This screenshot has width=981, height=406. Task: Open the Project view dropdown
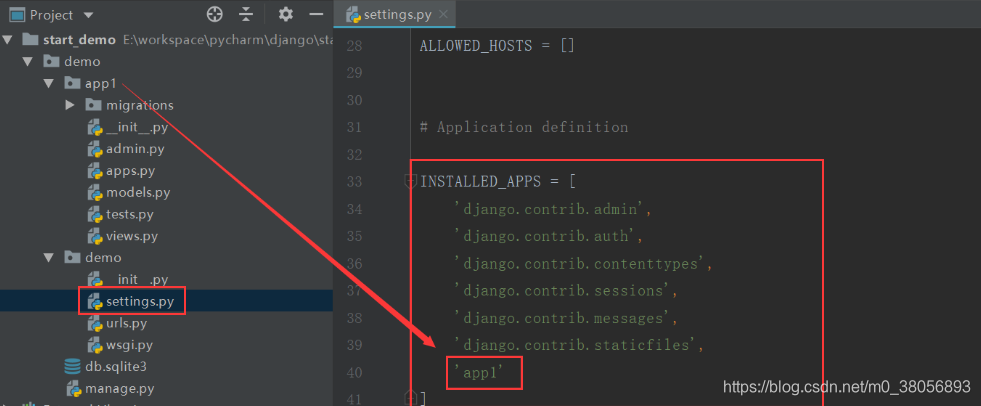tap(88, 15)
